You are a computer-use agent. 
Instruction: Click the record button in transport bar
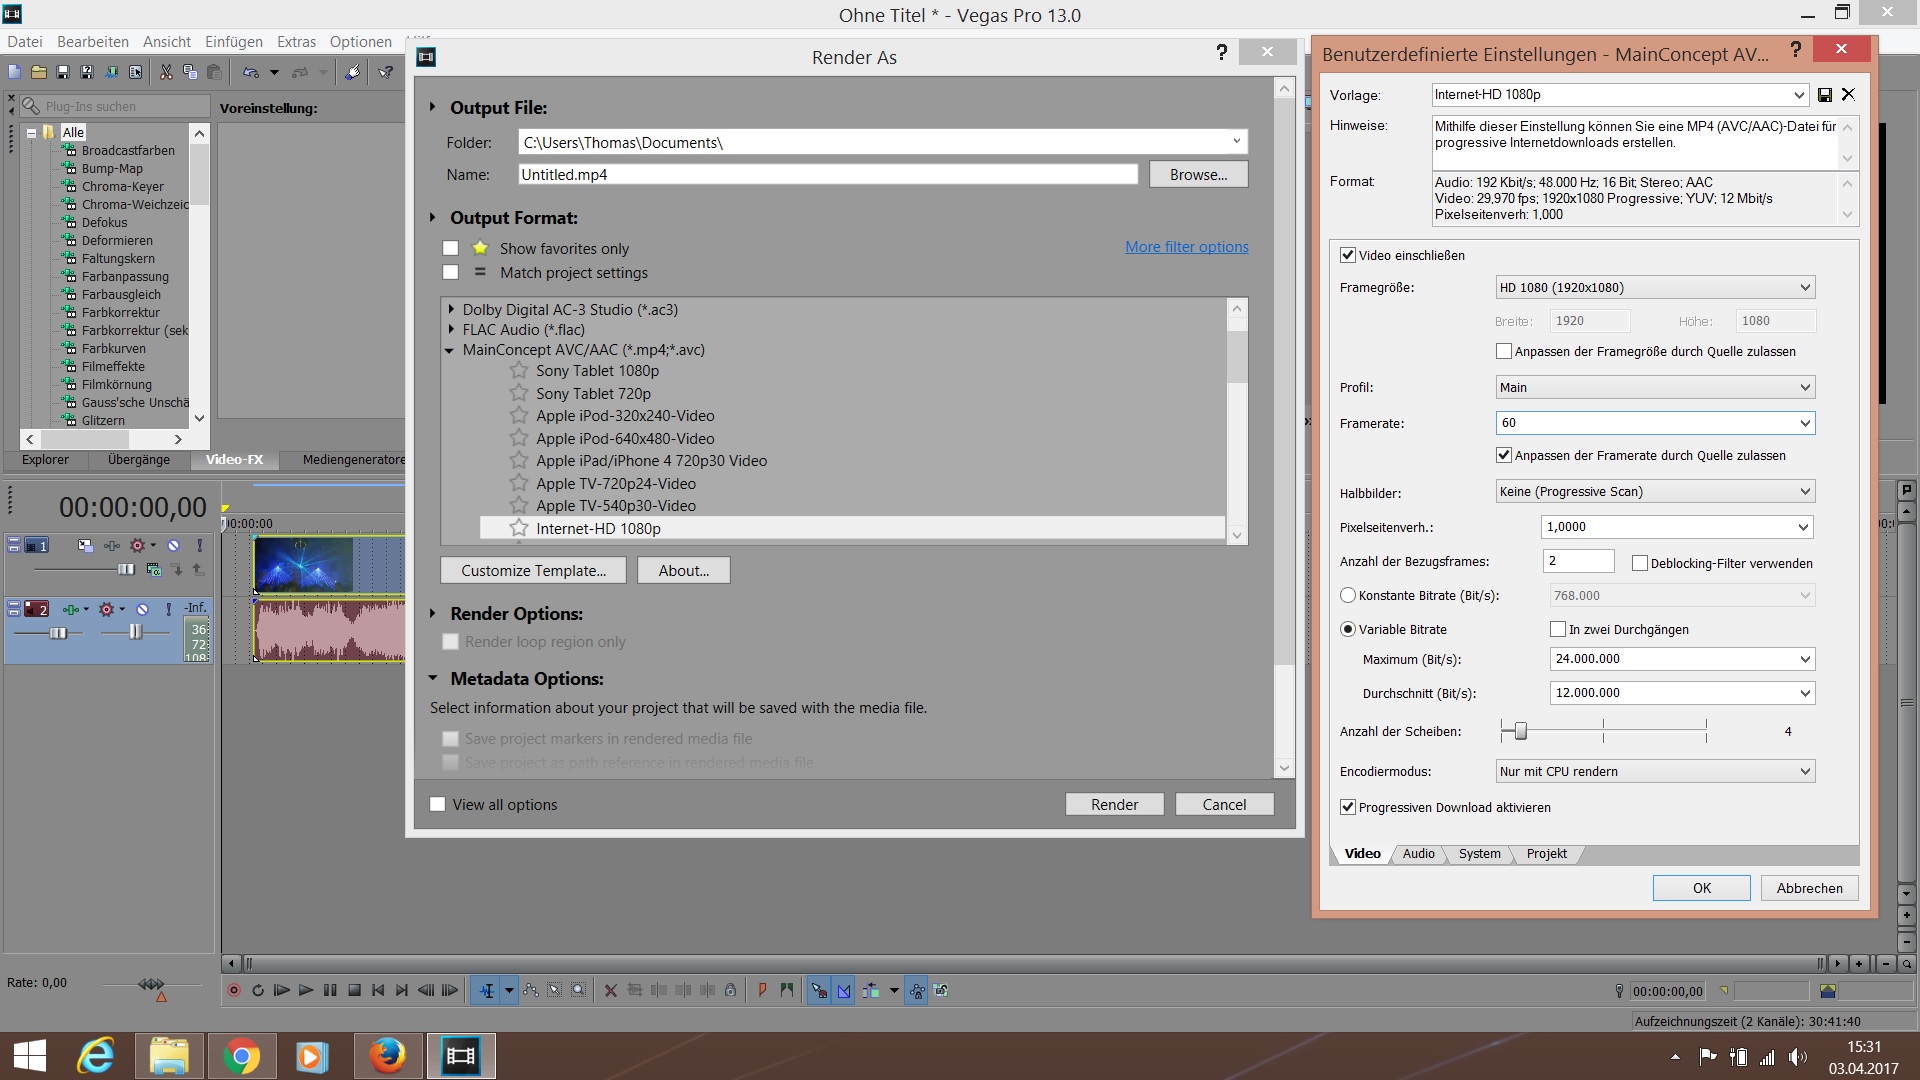(234, 990)
